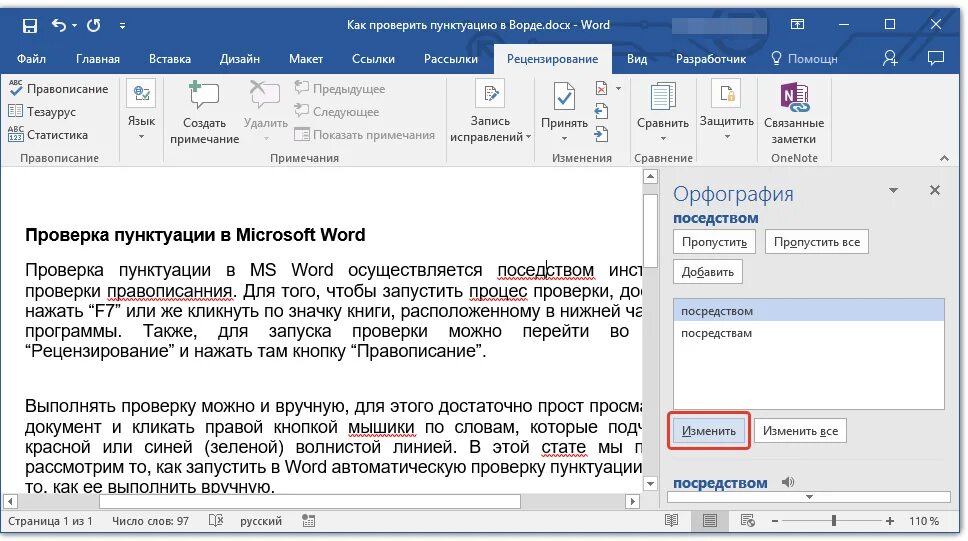968x541 pixels.
Task: Customize Quick Access Toolbar dropdown
Action: (x=122, y=25)
